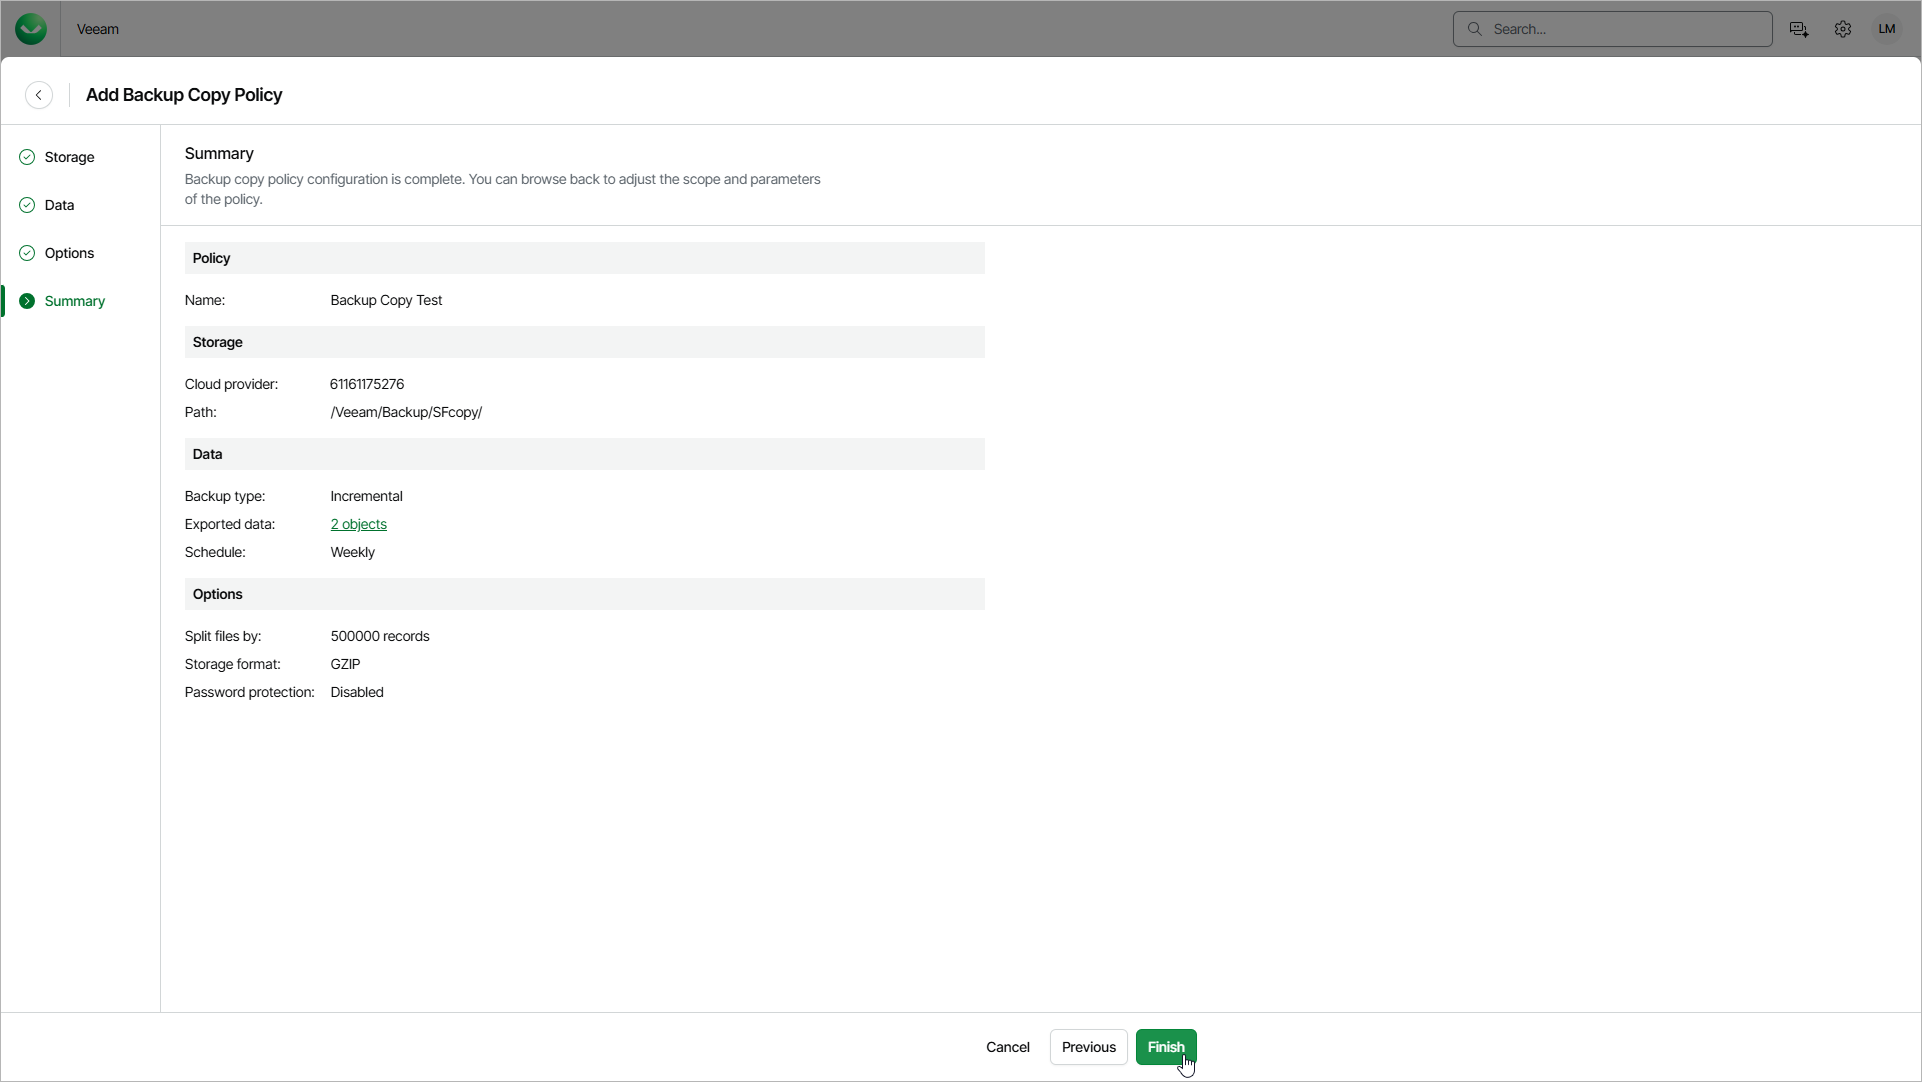Screen dimensions: 1922x1082
Task: Click the Add Backup Copy Policy title
Action: coord(184,95)
